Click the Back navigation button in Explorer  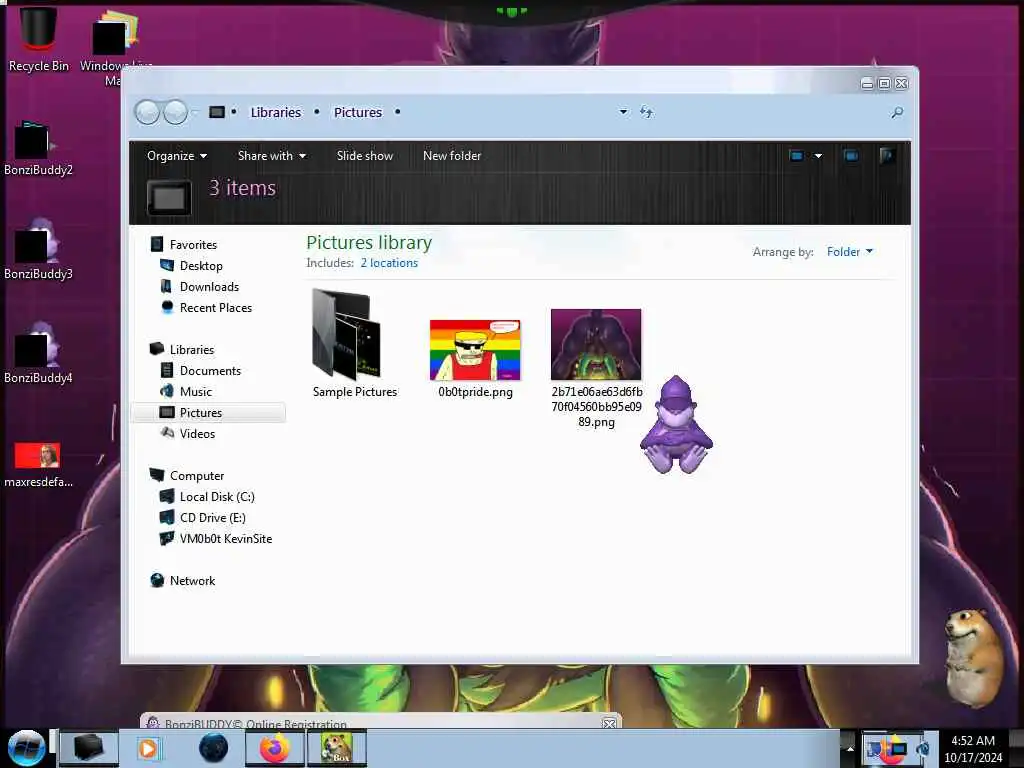click(147, 112)
